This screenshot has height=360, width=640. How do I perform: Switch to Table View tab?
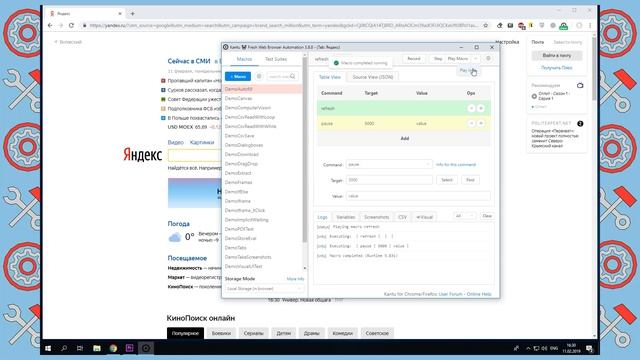[x=329, y=77]
